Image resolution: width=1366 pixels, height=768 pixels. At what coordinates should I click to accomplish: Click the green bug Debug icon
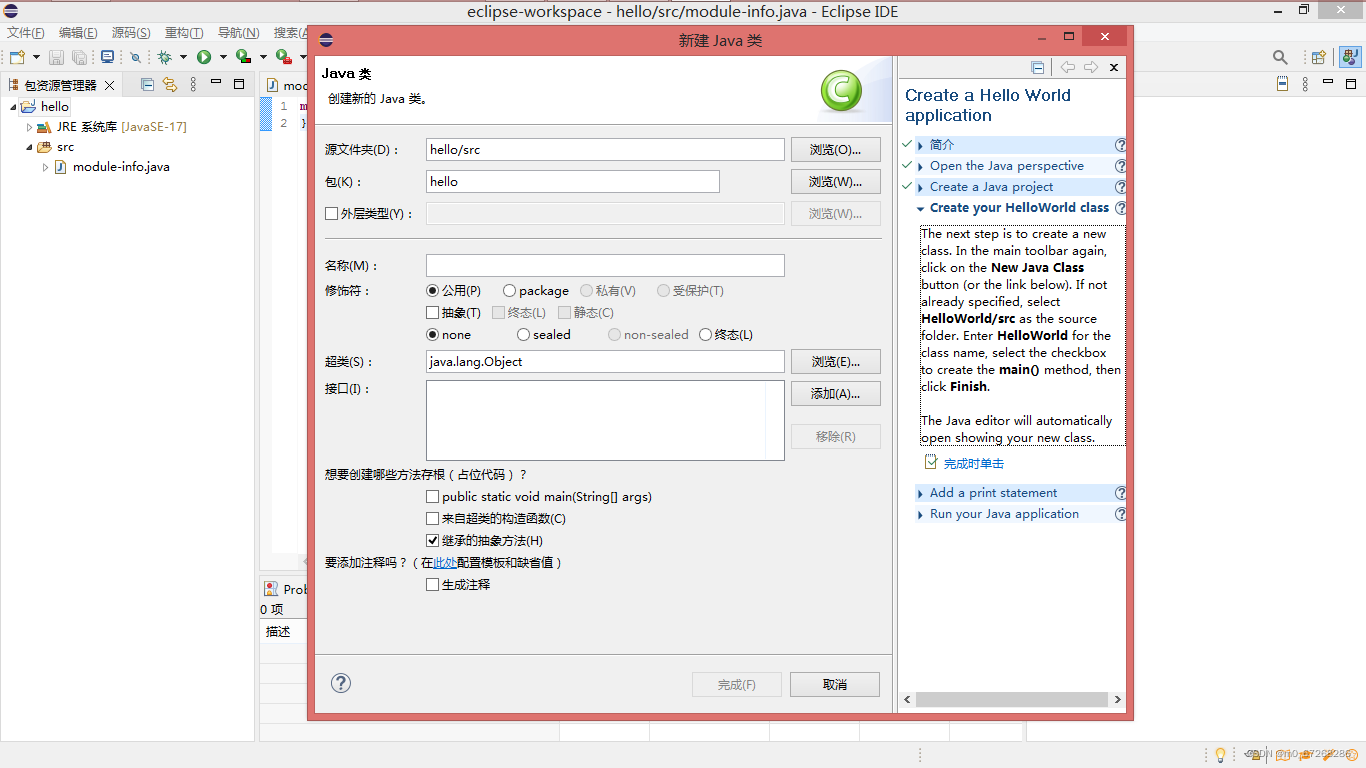[165, 57]
